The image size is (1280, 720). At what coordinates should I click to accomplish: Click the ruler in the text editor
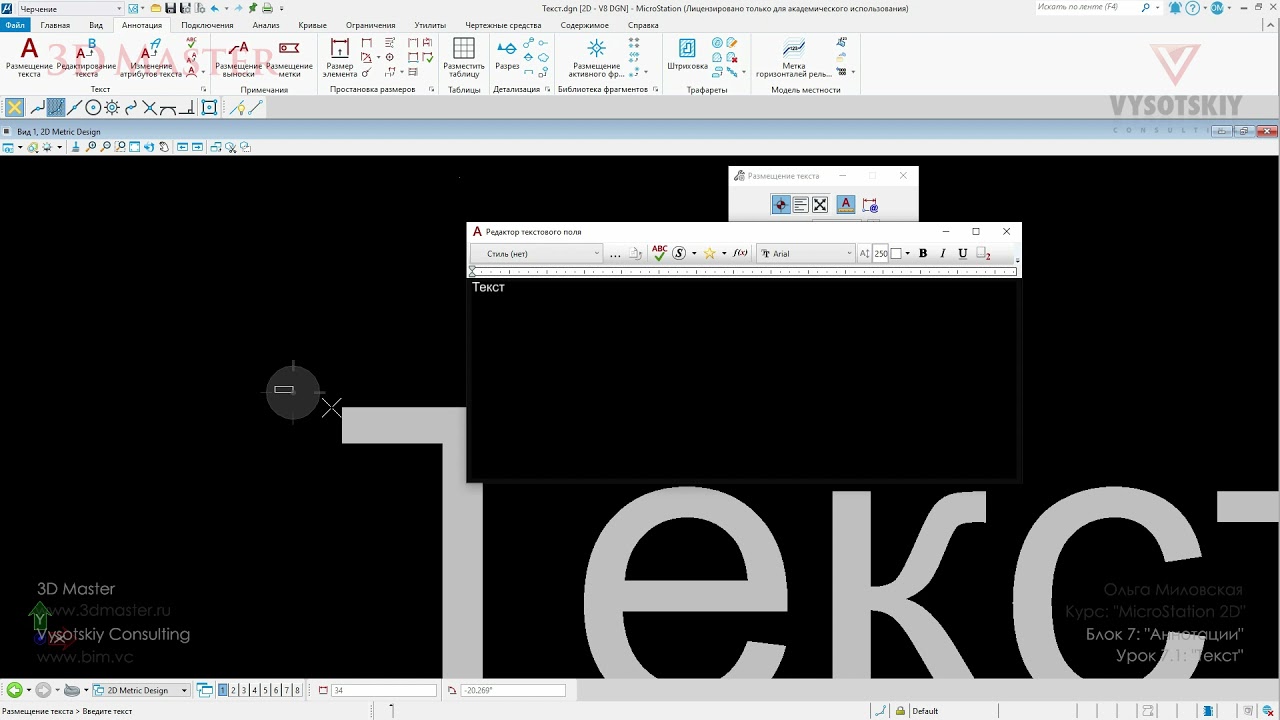pos(744,271)
